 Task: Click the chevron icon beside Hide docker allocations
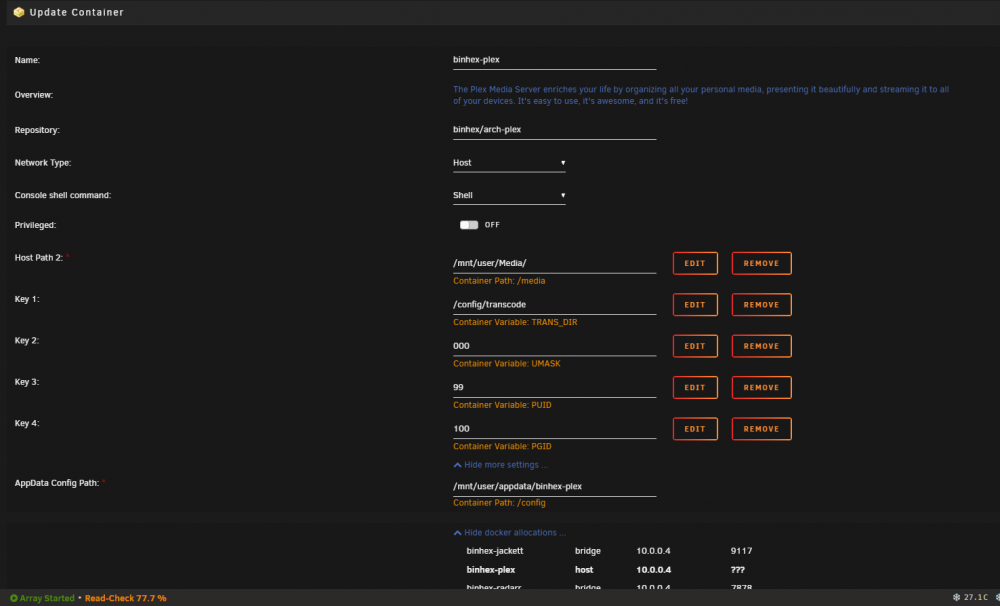[457, 533]
